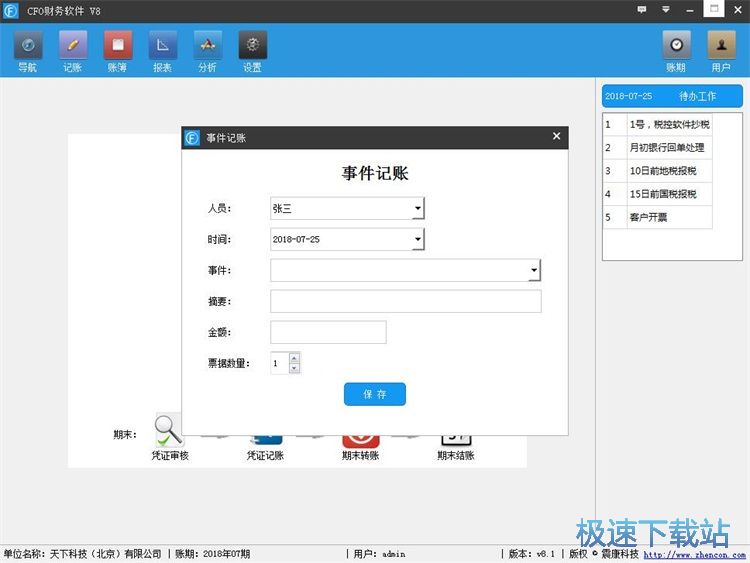Click the 票据数量 value field
The image size is (750, 563).
(x=279, y=363)
